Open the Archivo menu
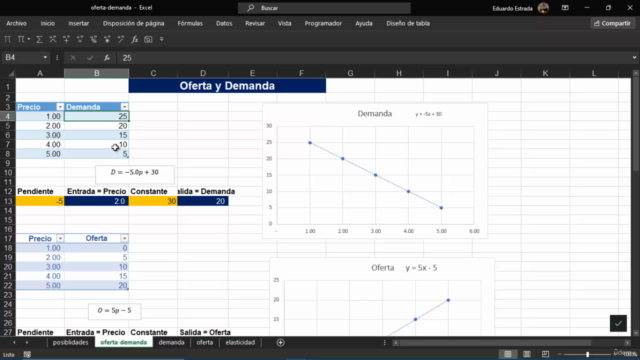This screenshot has height=360, width=640. click(x=16, y=23)
